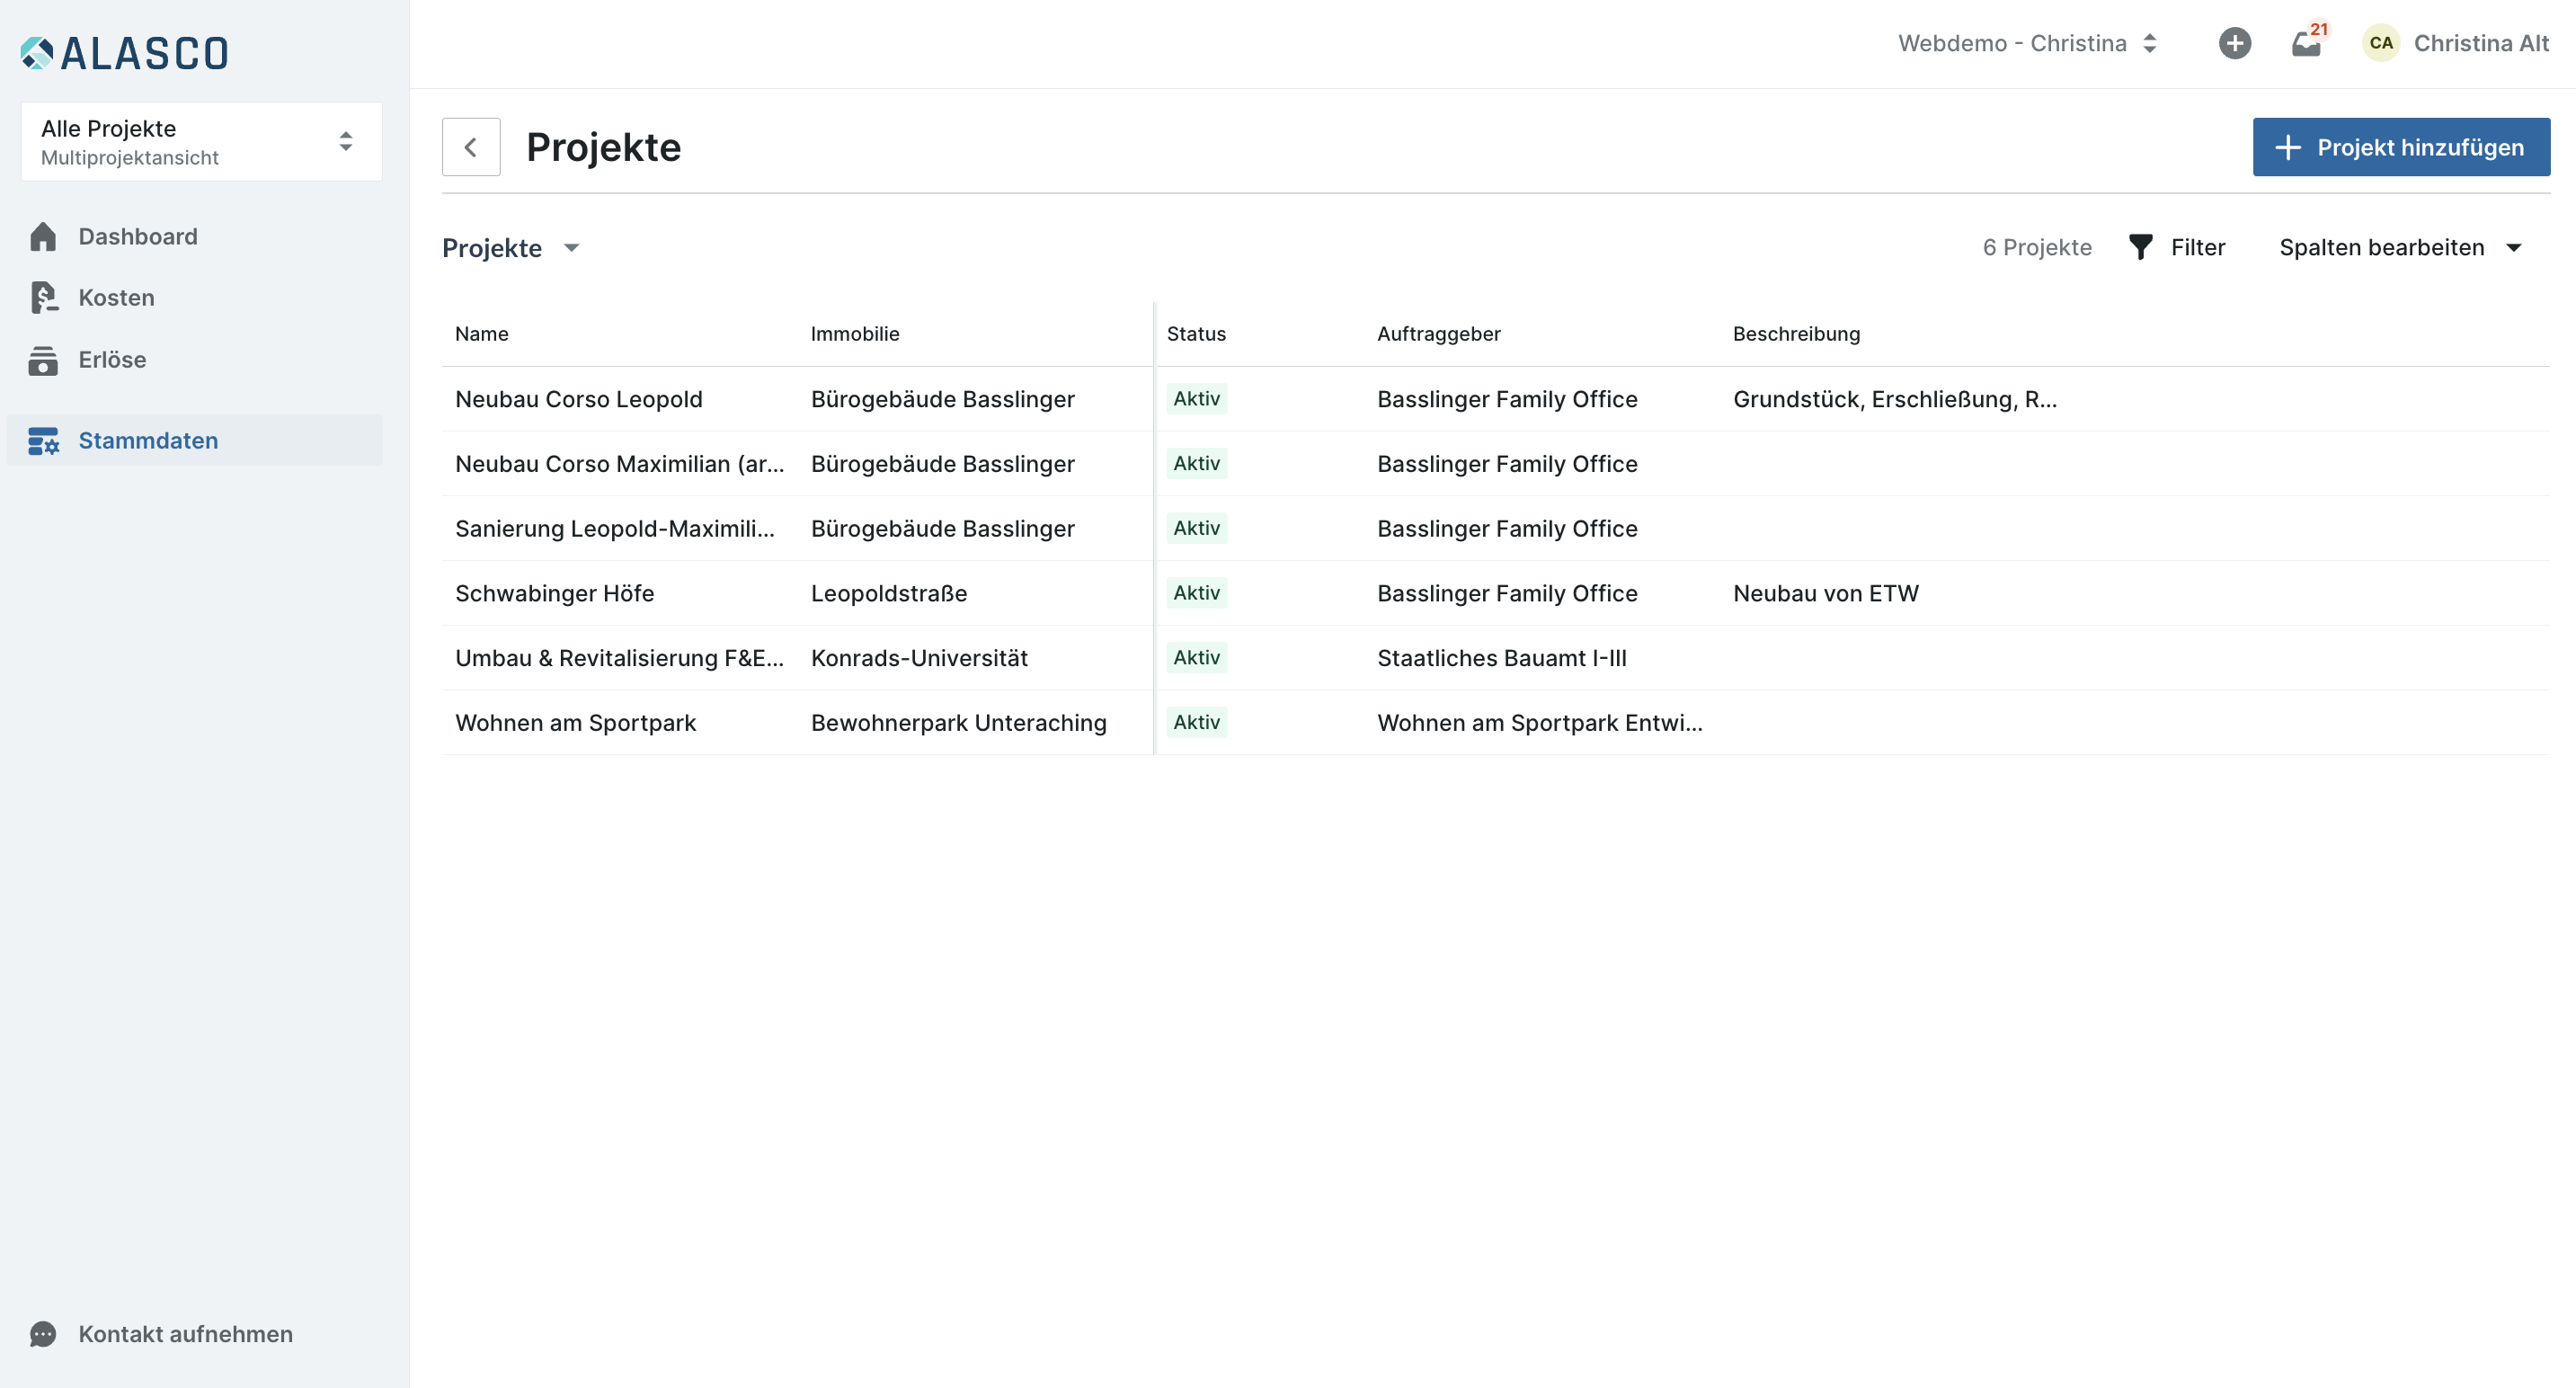Click Bürogebäude Basslinger in Sanierung Leopold-Maximili row
This screenshot has width=2576, height=1388.
click(x=942, y=529)
